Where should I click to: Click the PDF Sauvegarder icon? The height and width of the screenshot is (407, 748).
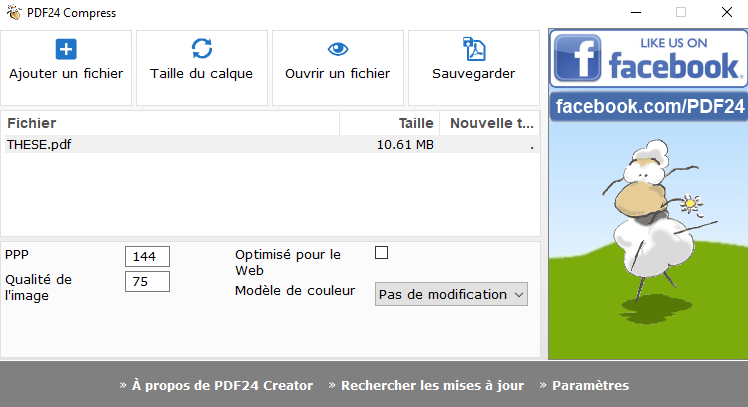[474, 49]
